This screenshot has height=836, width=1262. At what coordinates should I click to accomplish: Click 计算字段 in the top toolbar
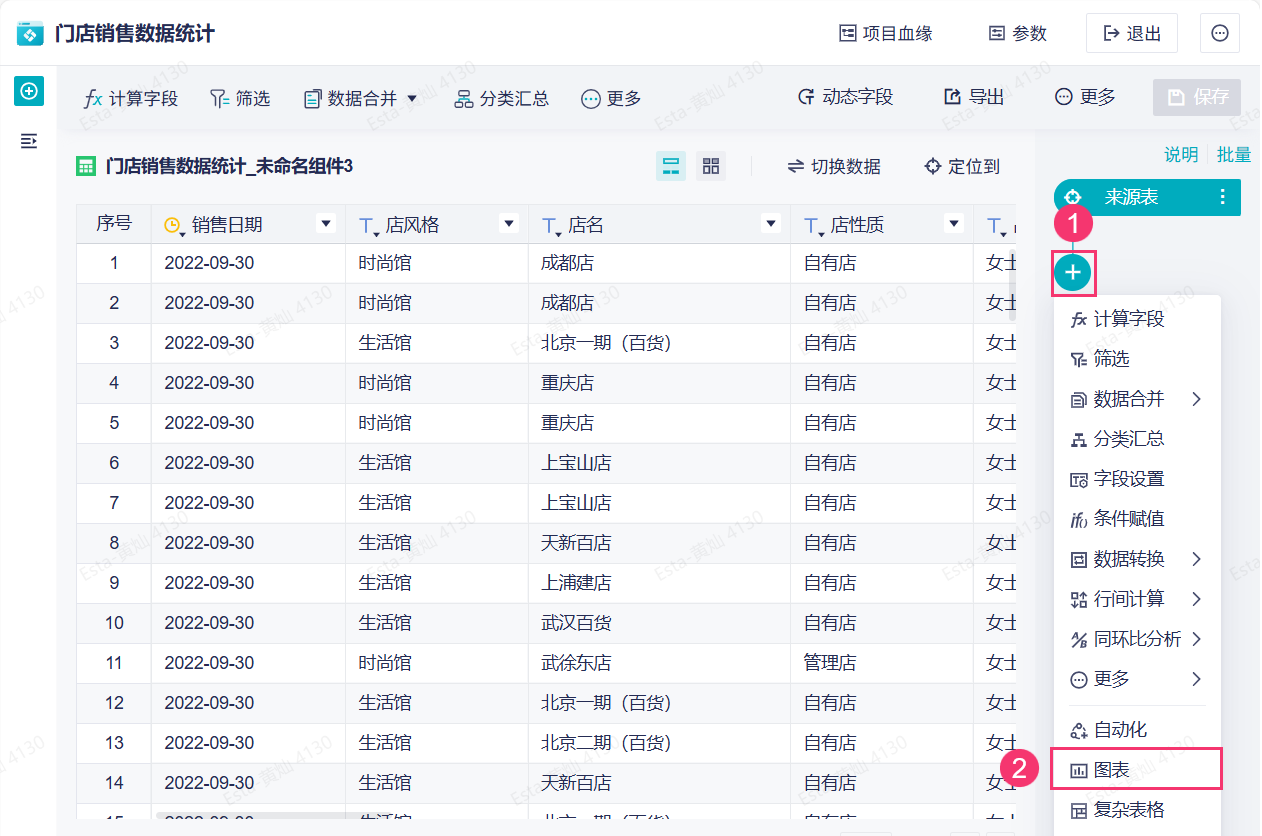tap(131, 98)
